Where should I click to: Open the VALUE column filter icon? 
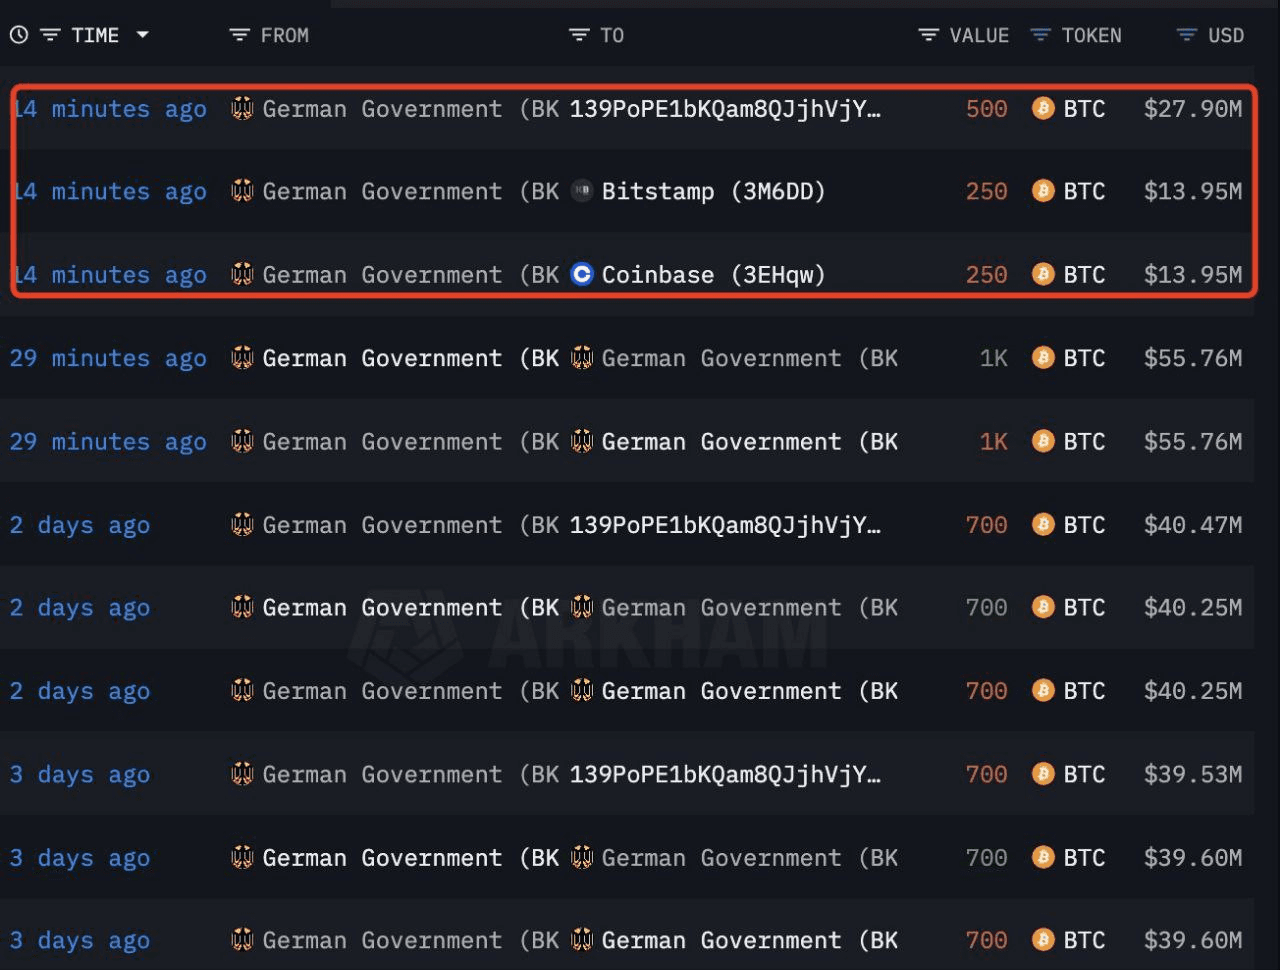(x=928, y=35)
